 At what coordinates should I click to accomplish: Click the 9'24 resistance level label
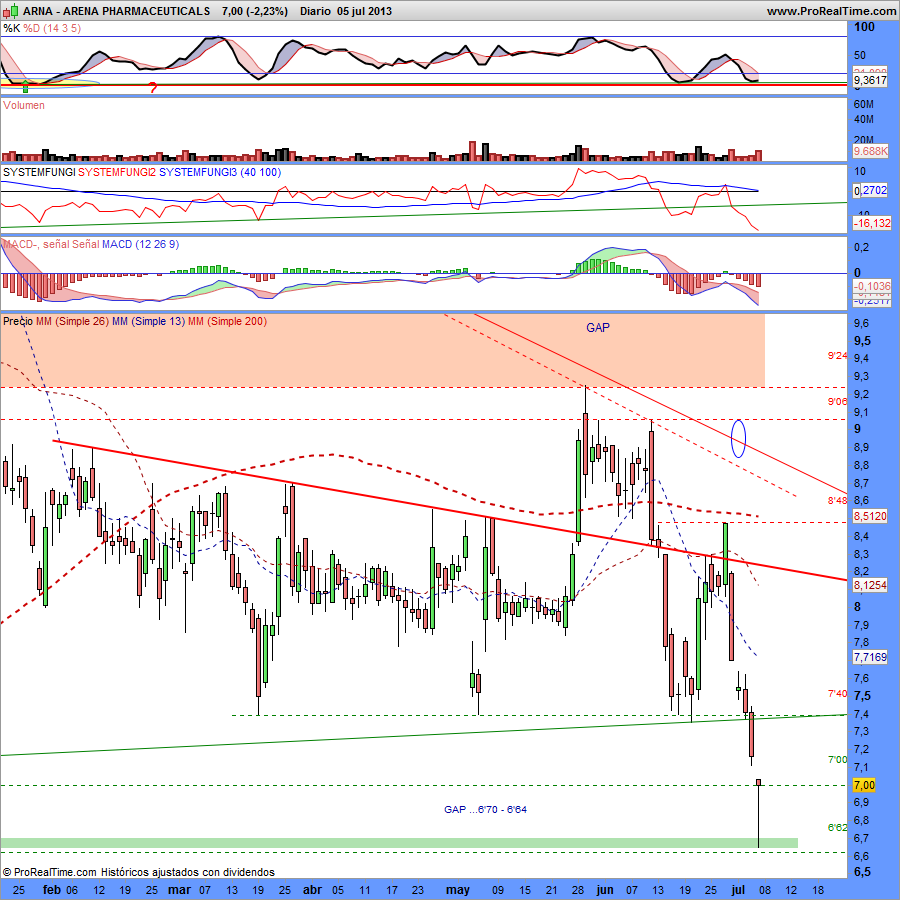coord(837,356)
